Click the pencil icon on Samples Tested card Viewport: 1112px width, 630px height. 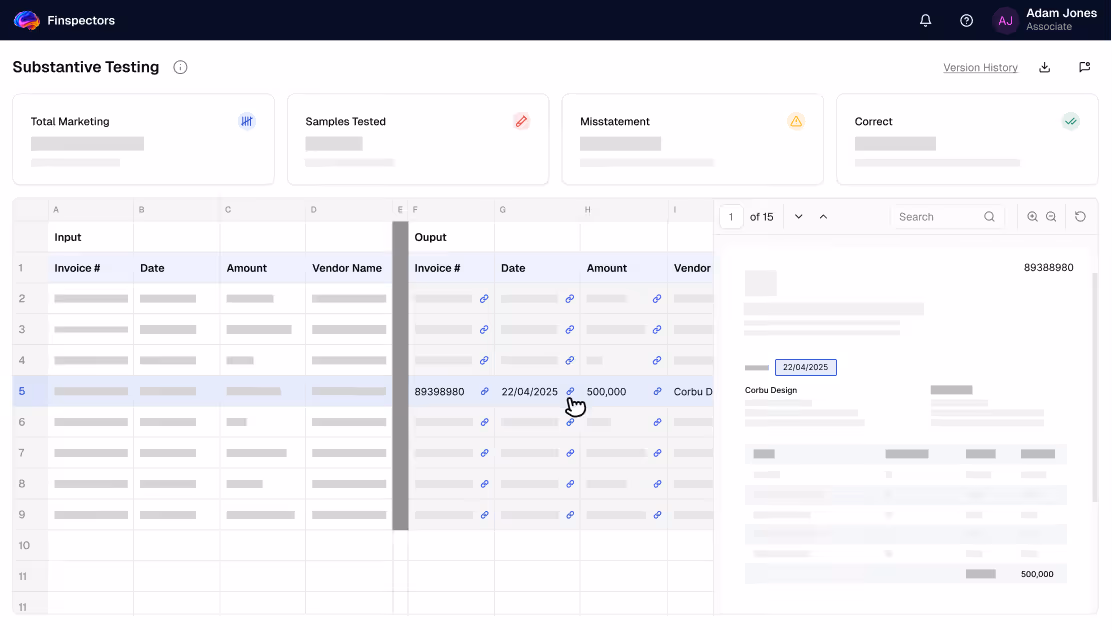pyautogui.click(x=521, y=121)
